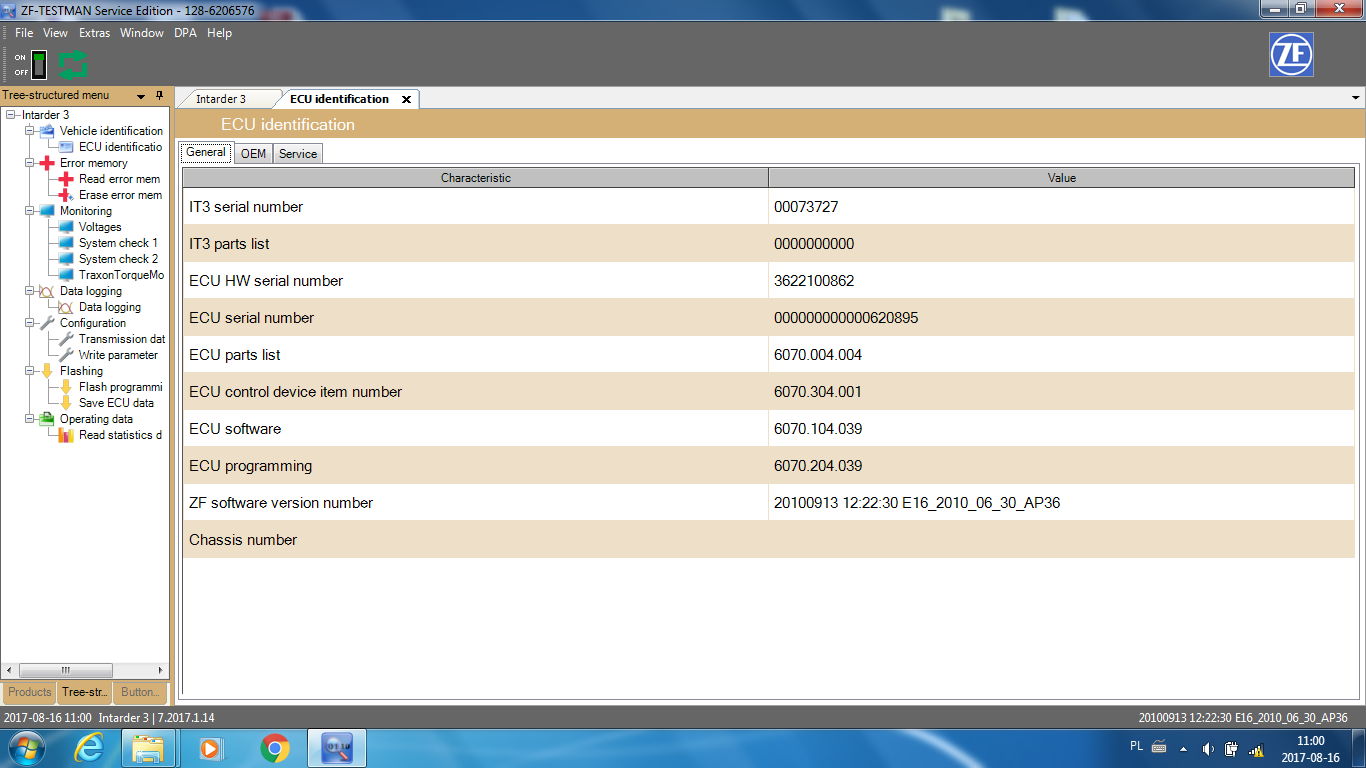The height and width of the screenshot is (768, 1366).
Task: Select the Error memory red cross node
Action: point(47,163)
